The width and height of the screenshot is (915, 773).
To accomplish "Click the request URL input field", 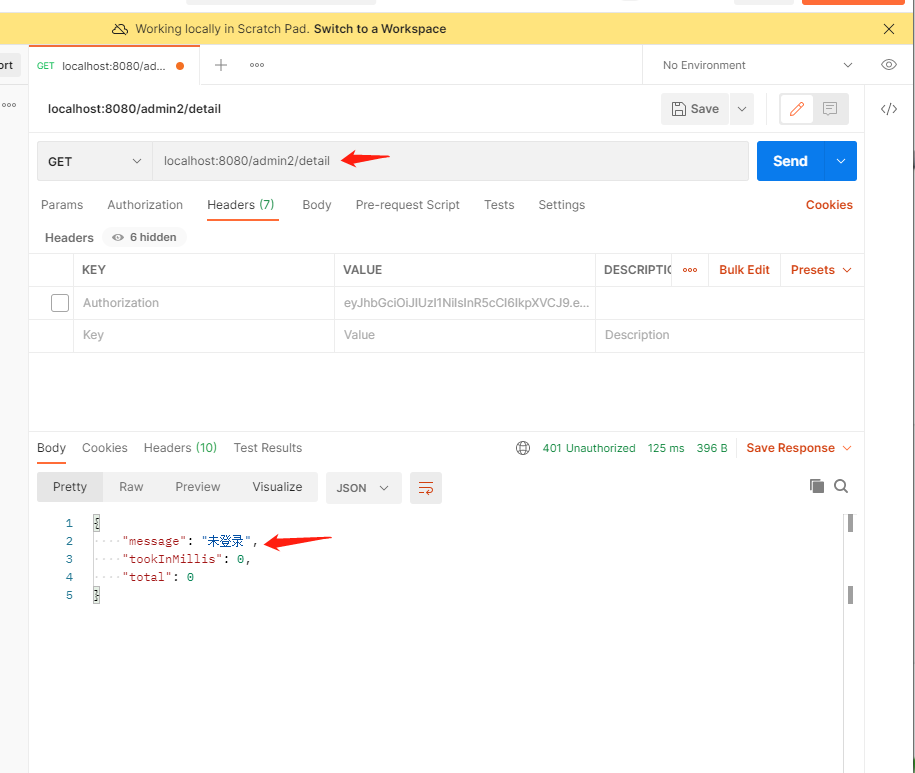I will pyautogui.click(x=450, y=161).
